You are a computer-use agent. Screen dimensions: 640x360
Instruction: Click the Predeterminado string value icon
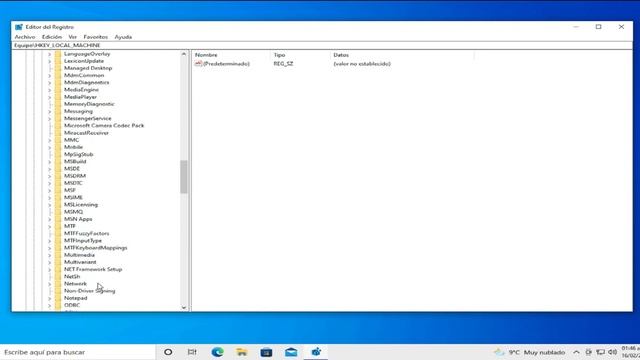(x=198, y=64)
